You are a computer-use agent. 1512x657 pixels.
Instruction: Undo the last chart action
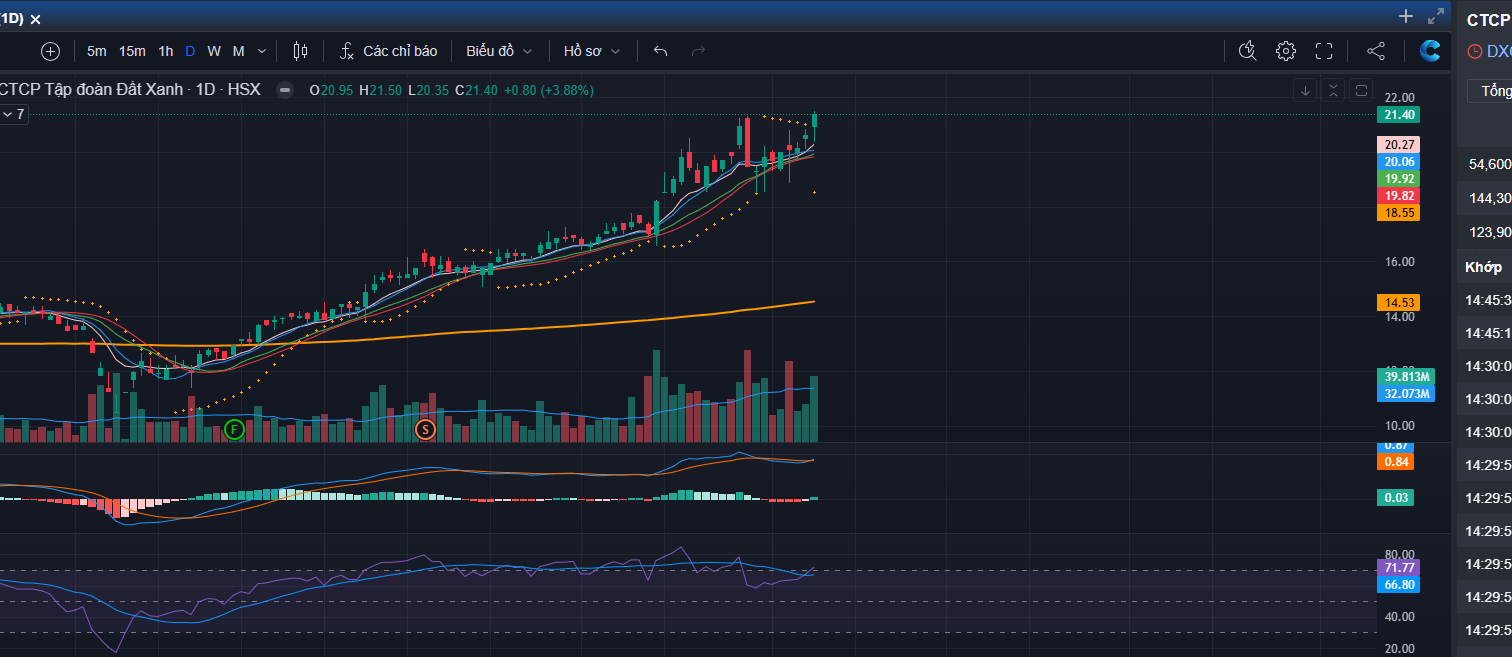(660, 51)
